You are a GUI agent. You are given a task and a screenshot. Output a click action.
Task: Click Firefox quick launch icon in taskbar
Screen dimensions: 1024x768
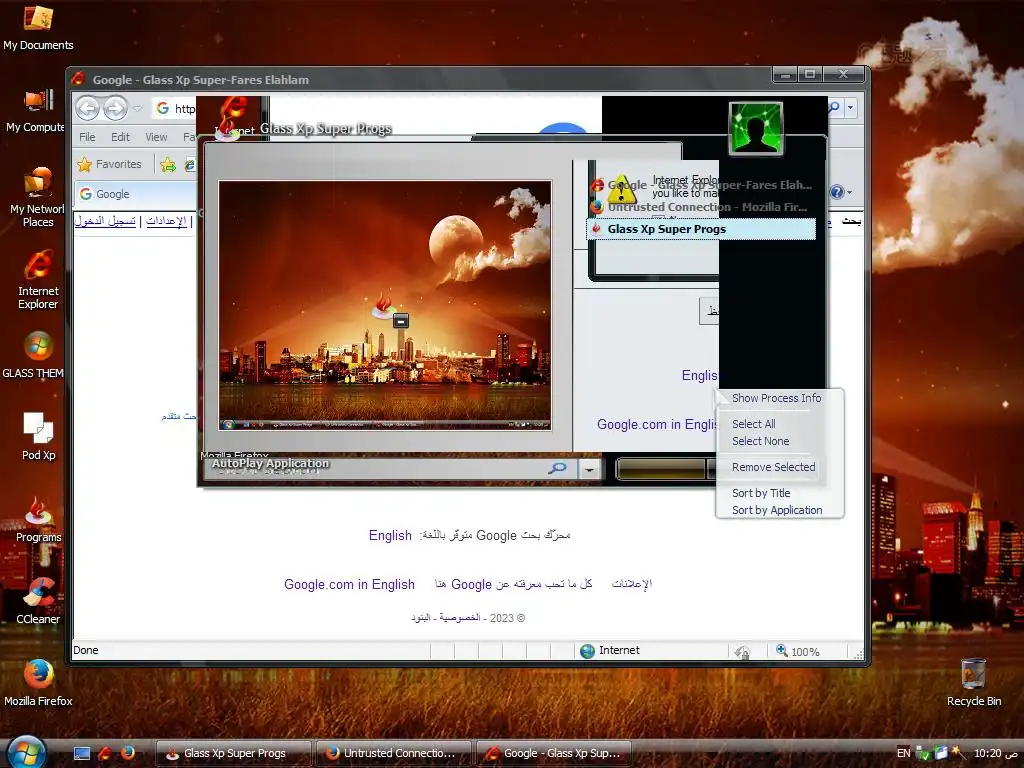[128, 752]
